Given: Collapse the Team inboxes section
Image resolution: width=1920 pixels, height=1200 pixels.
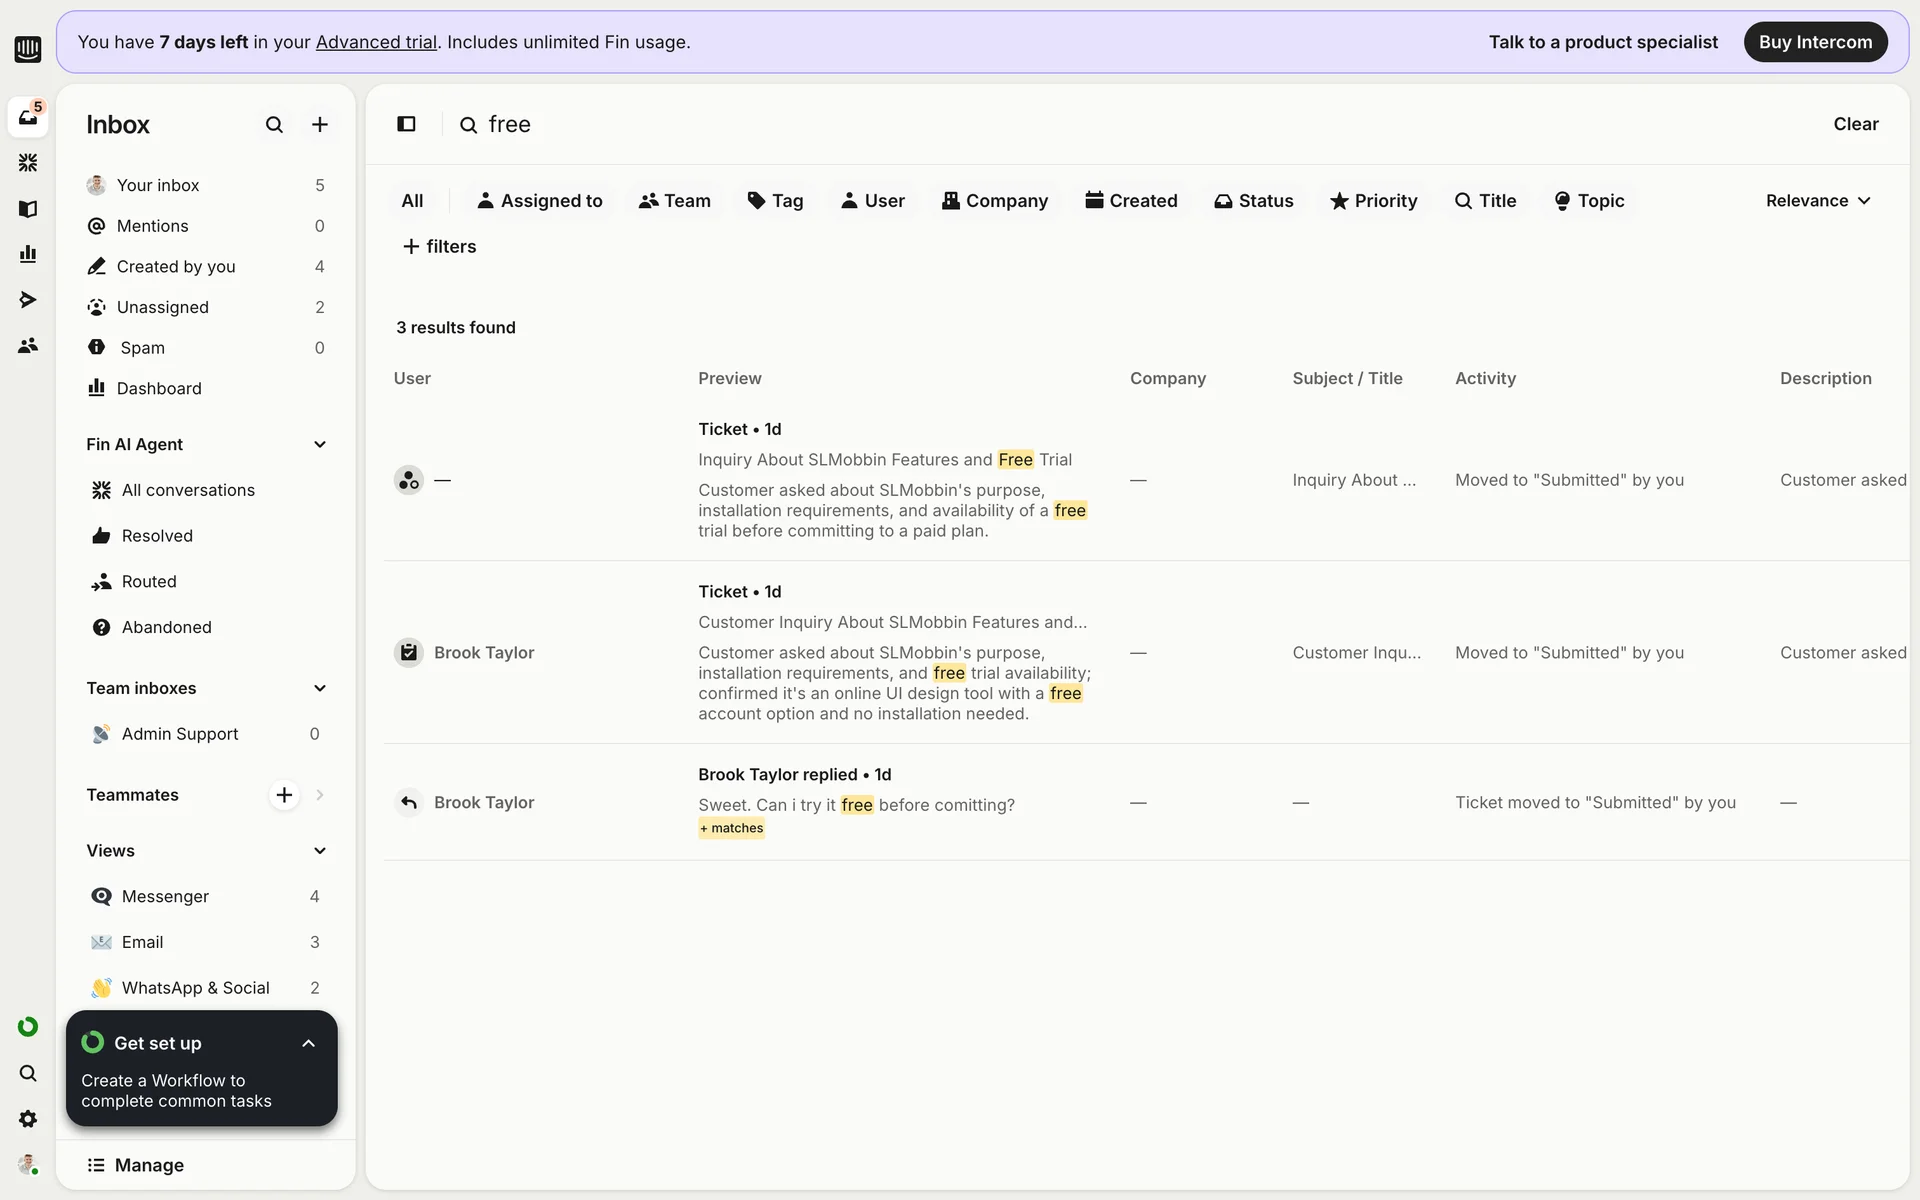Looking at the screenshot, I should coord(320,688).
